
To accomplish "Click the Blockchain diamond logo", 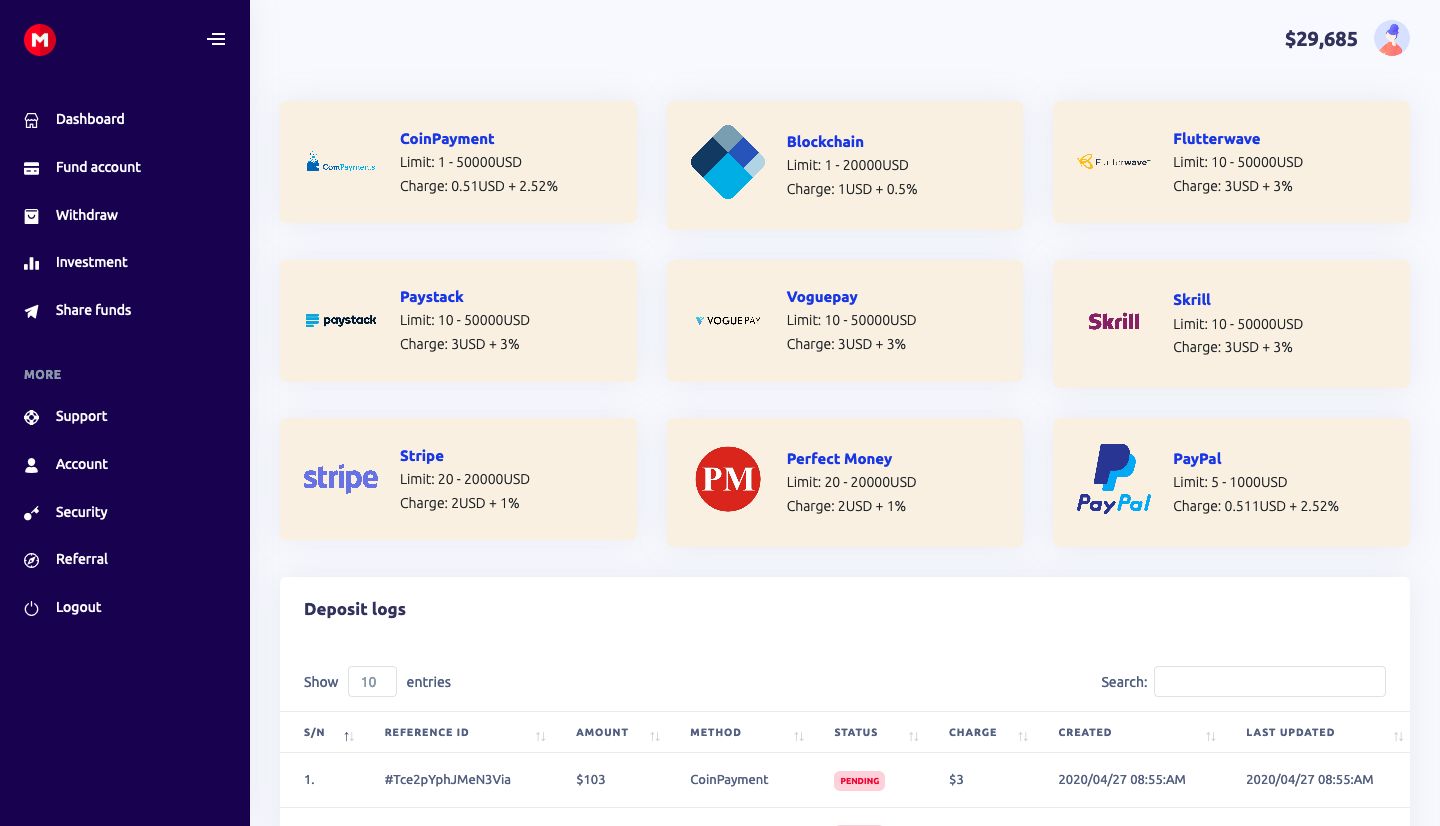I will 728,162.
